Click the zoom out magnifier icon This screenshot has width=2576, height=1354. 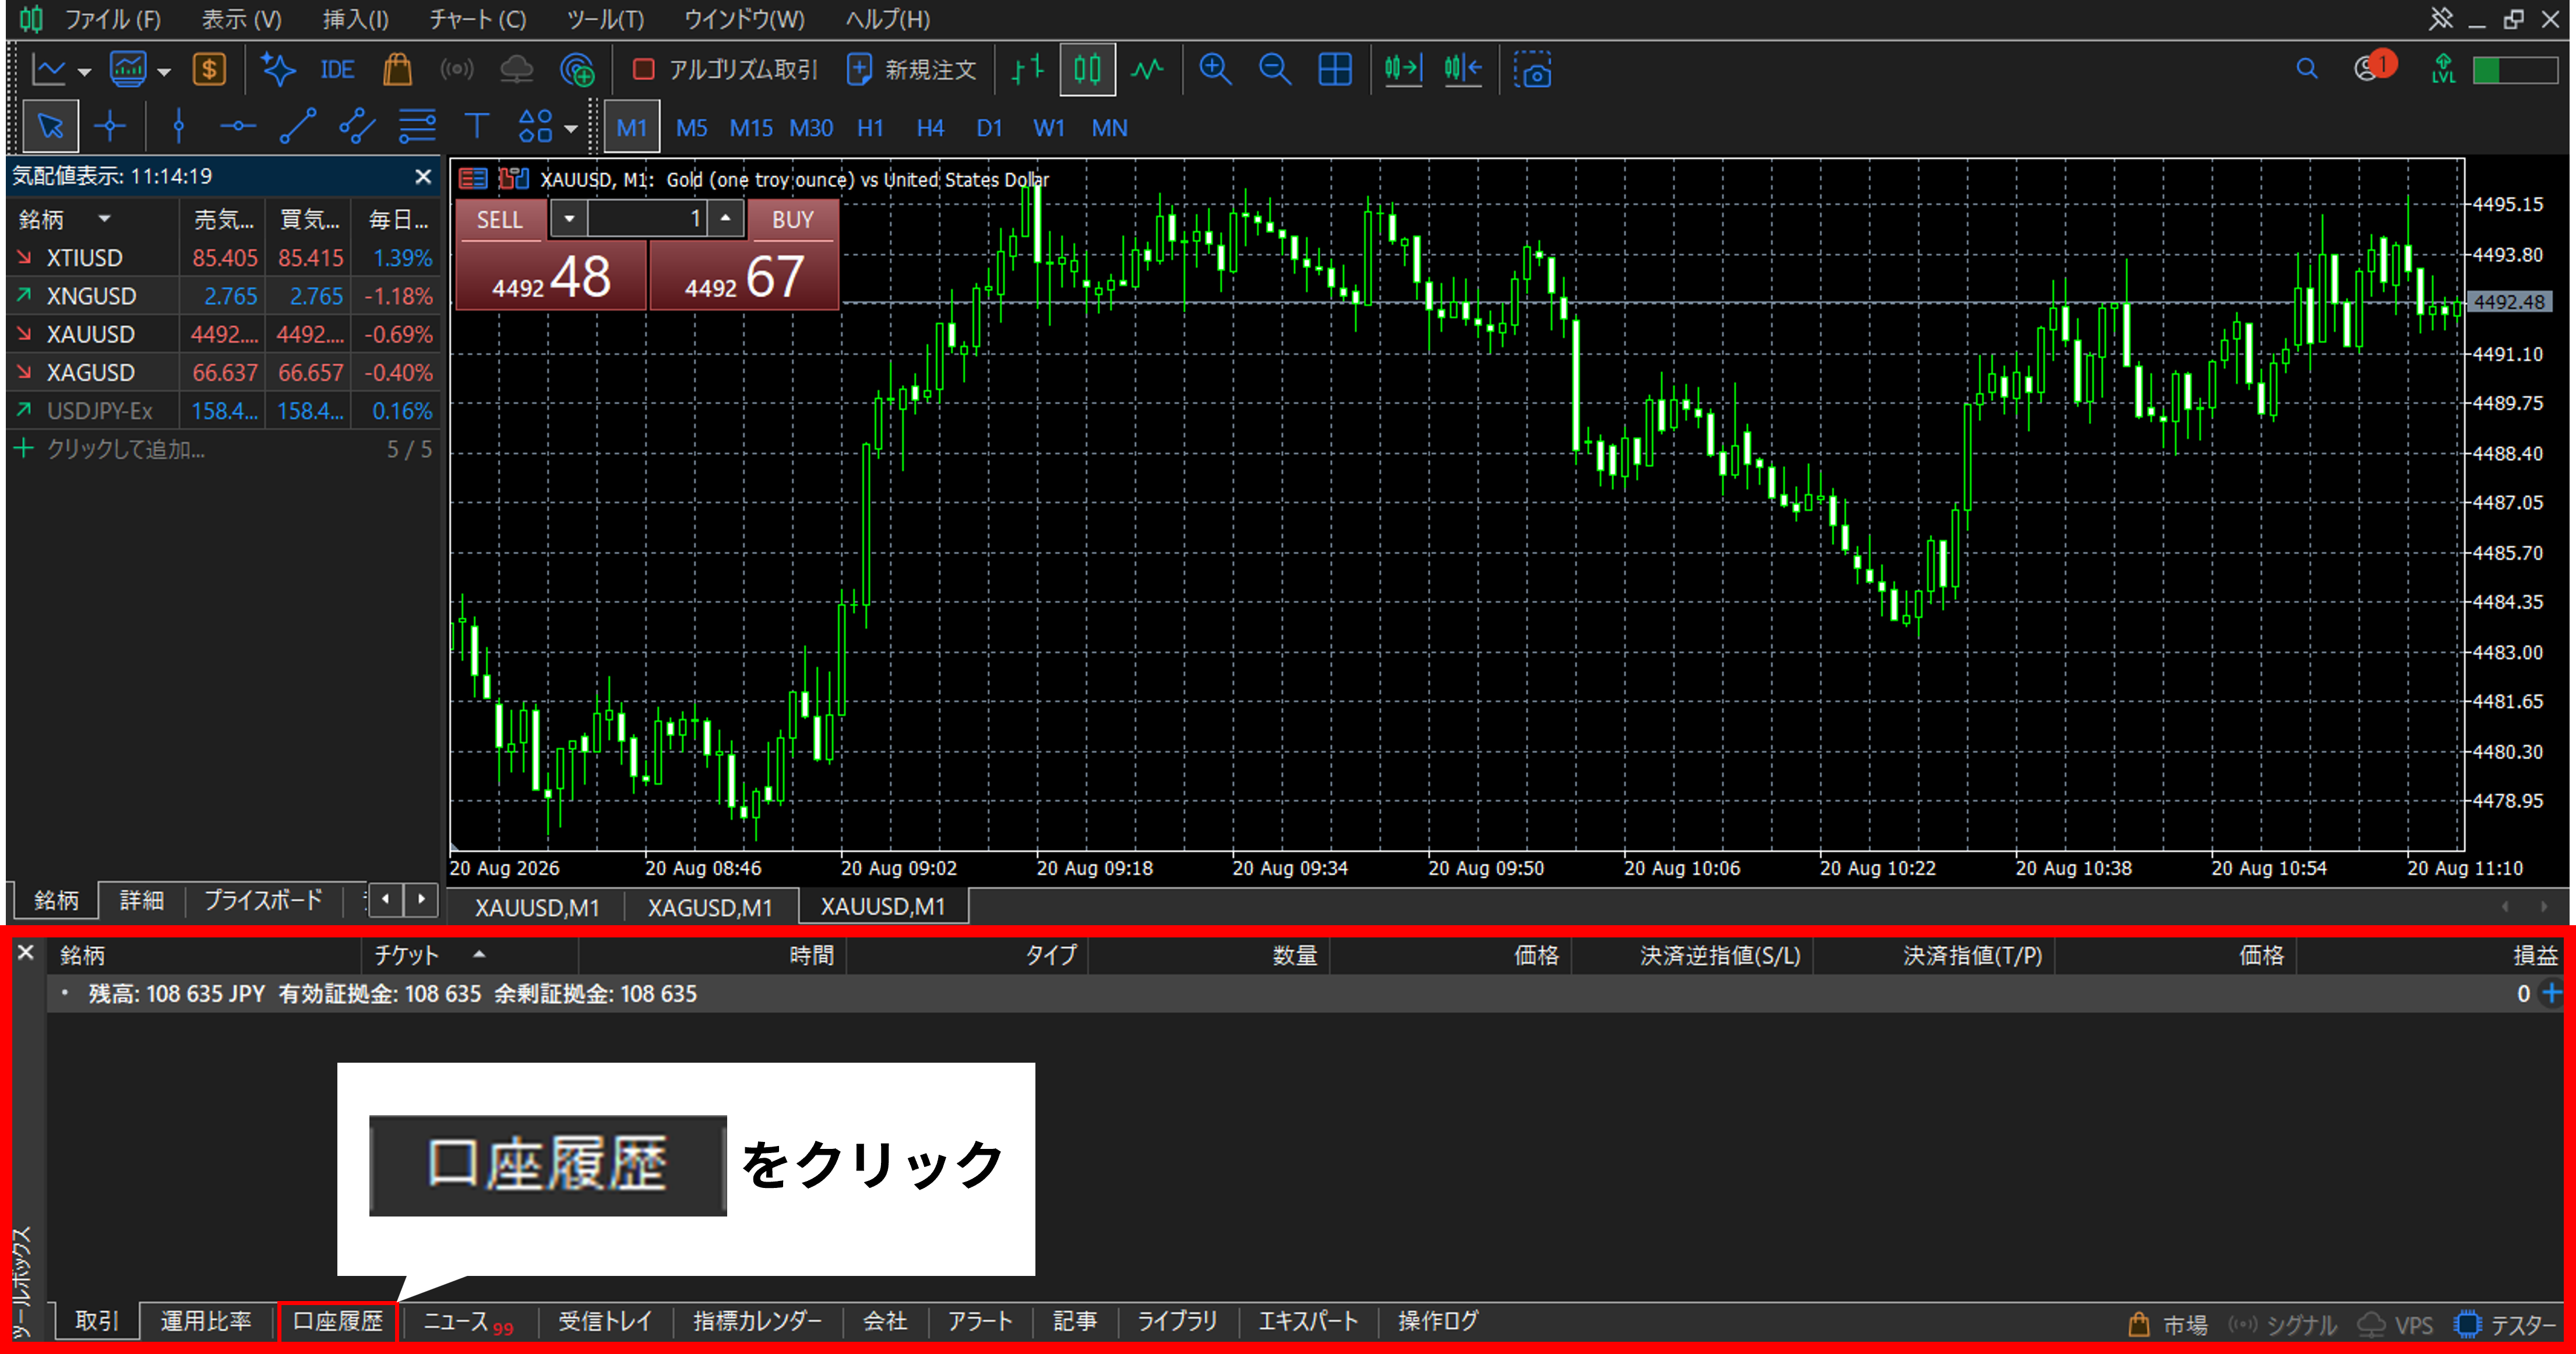1274,70
